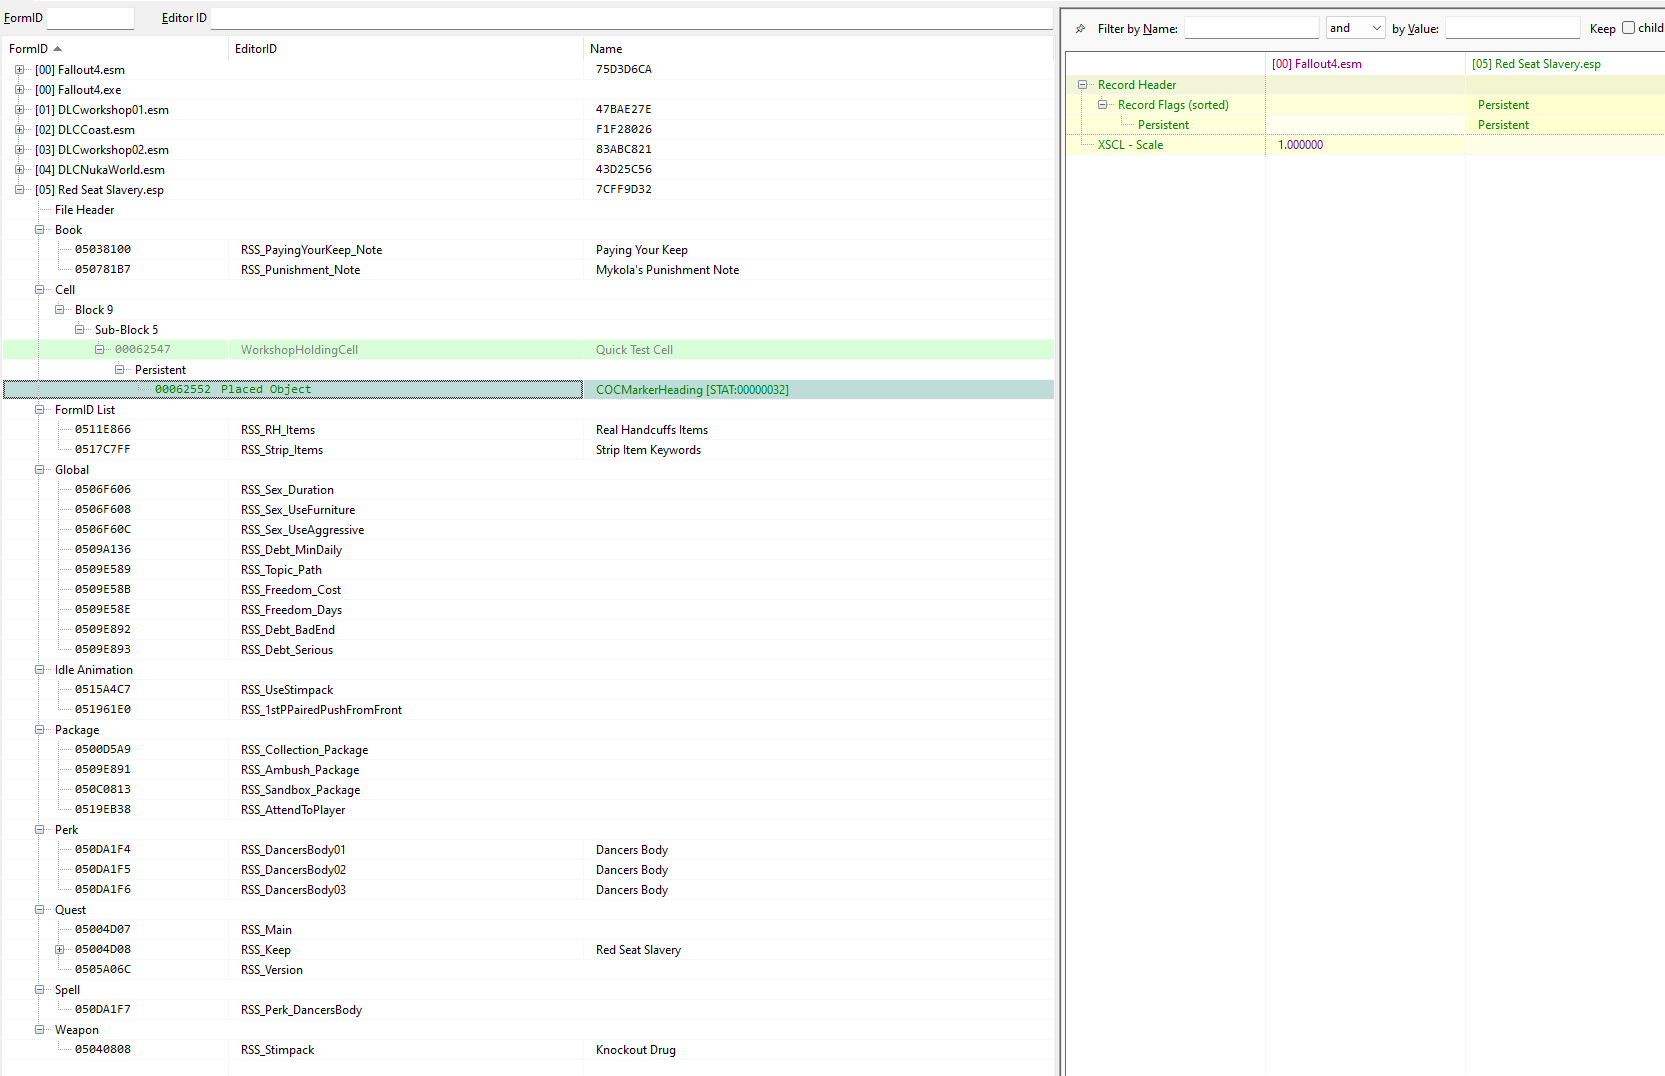
Task: Collapse the Package group
Action: tap(39, 730)
